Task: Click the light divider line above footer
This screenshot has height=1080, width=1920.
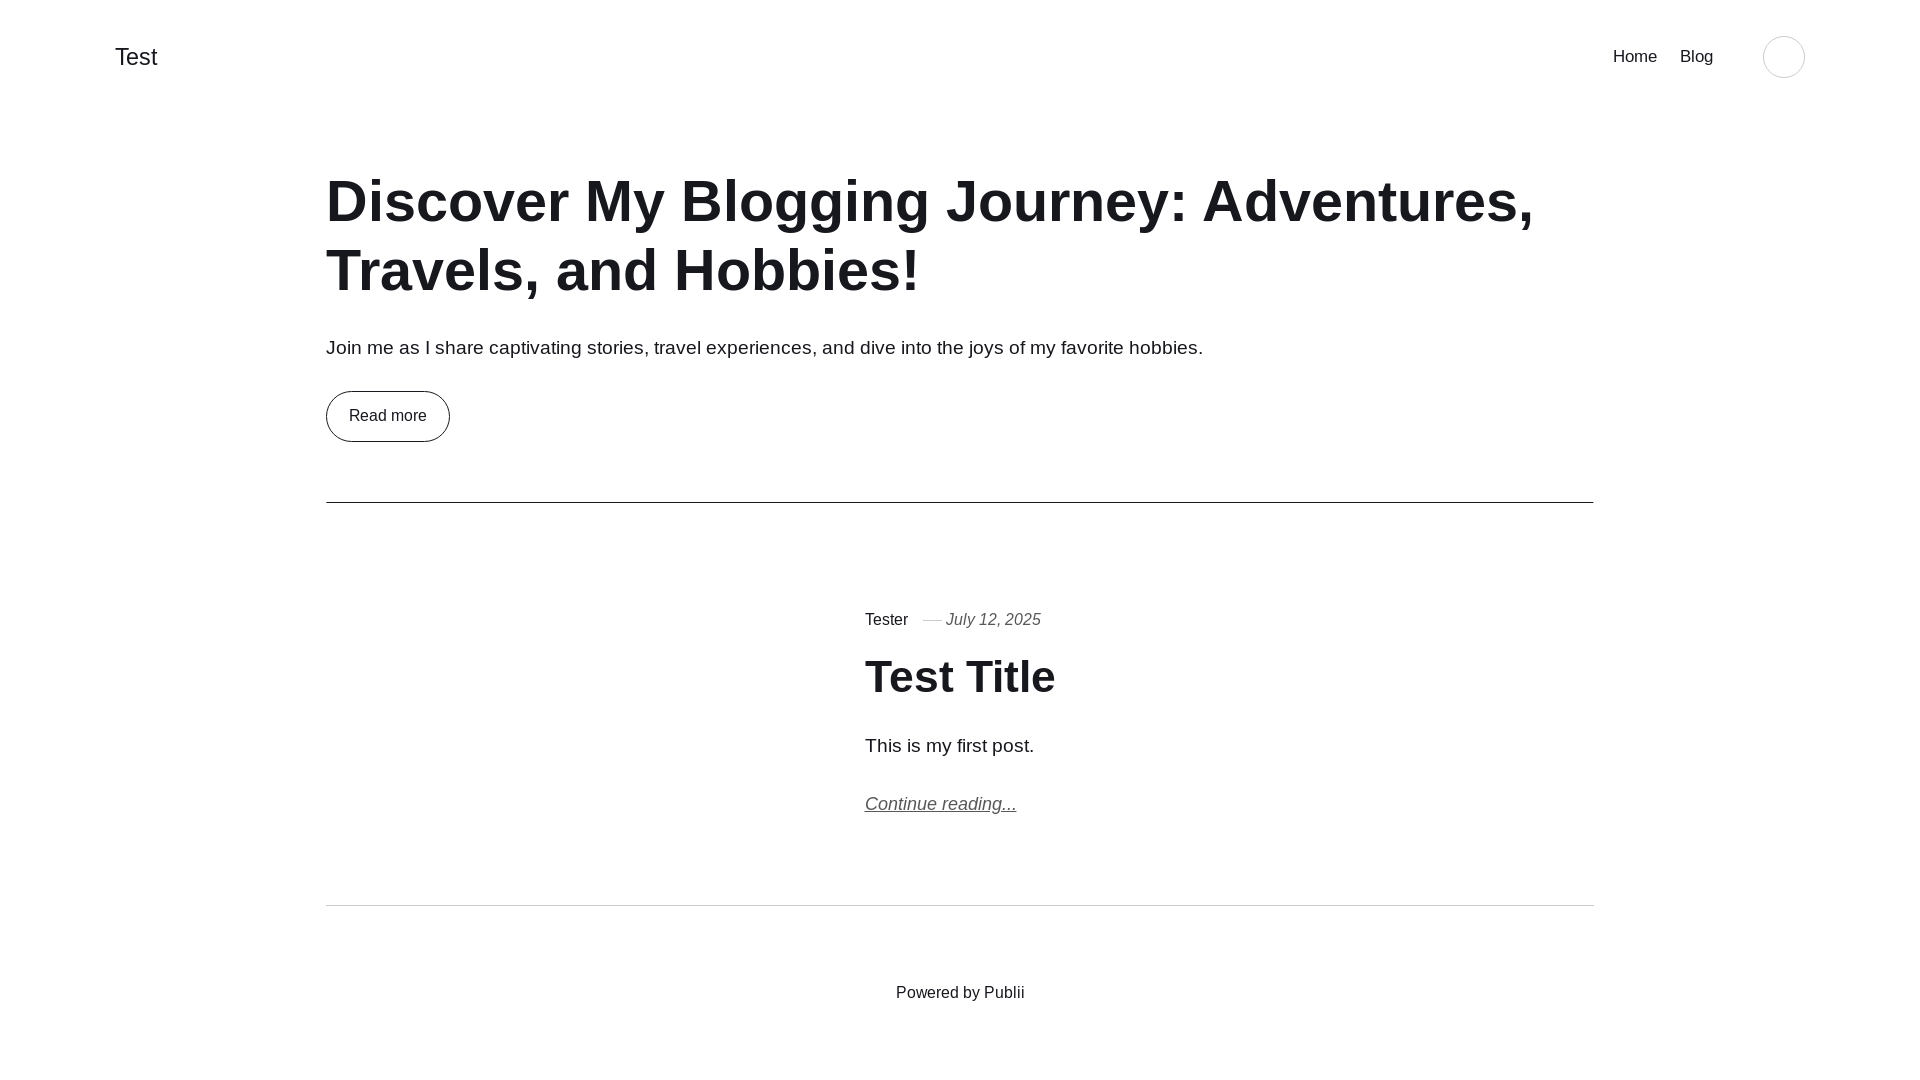Action: [960, 905]
